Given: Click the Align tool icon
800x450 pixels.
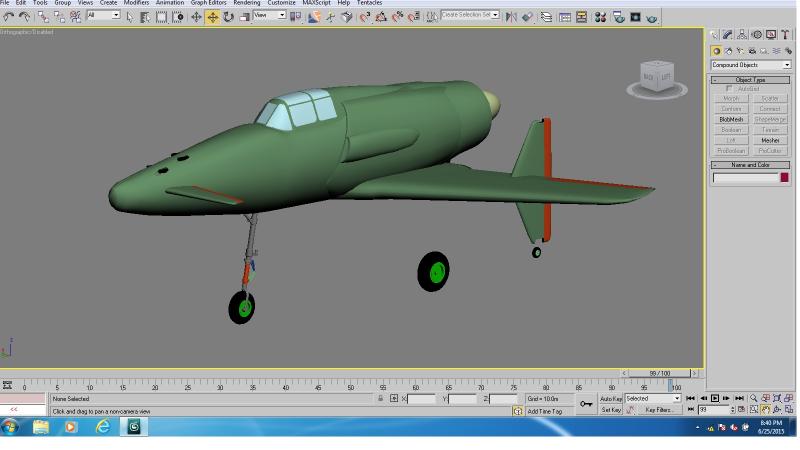Looking at the screenshot, I should pyautogui.click(x=528, y=17).
